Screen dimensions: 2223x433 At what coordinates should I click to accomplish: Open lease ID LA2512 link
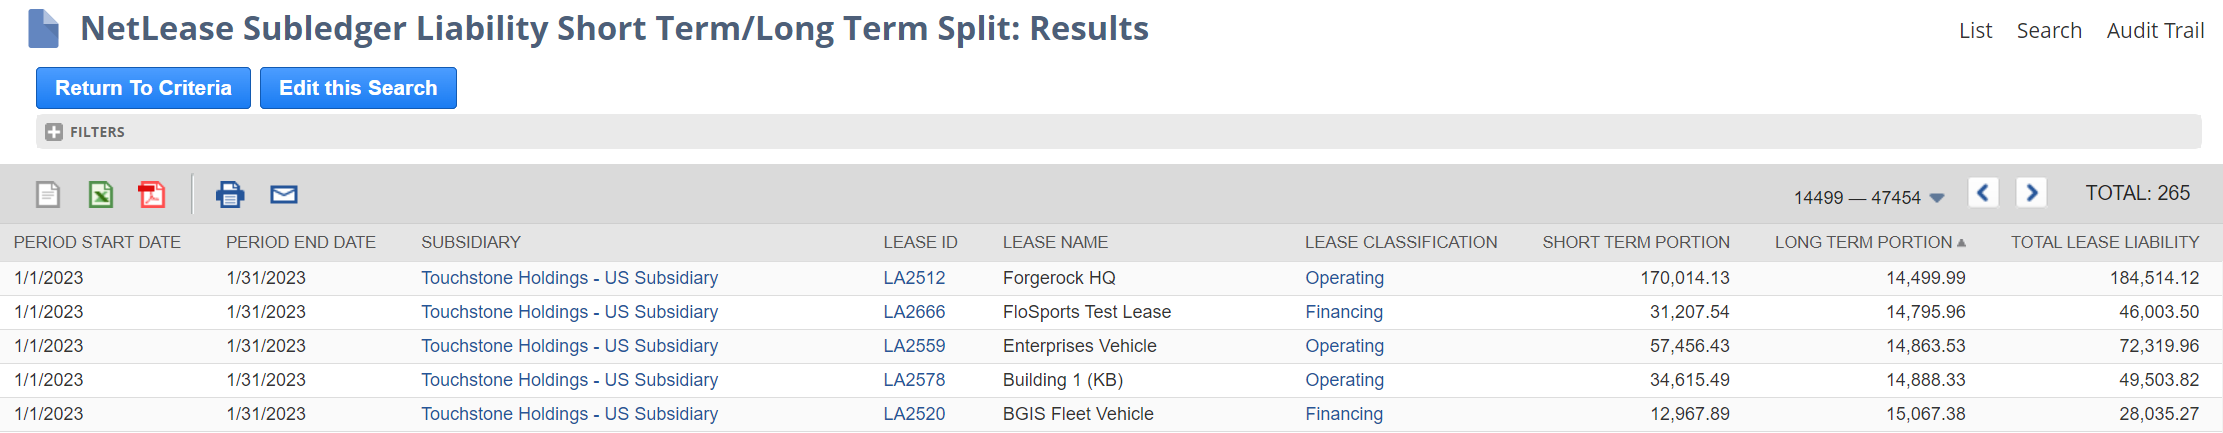914,278
